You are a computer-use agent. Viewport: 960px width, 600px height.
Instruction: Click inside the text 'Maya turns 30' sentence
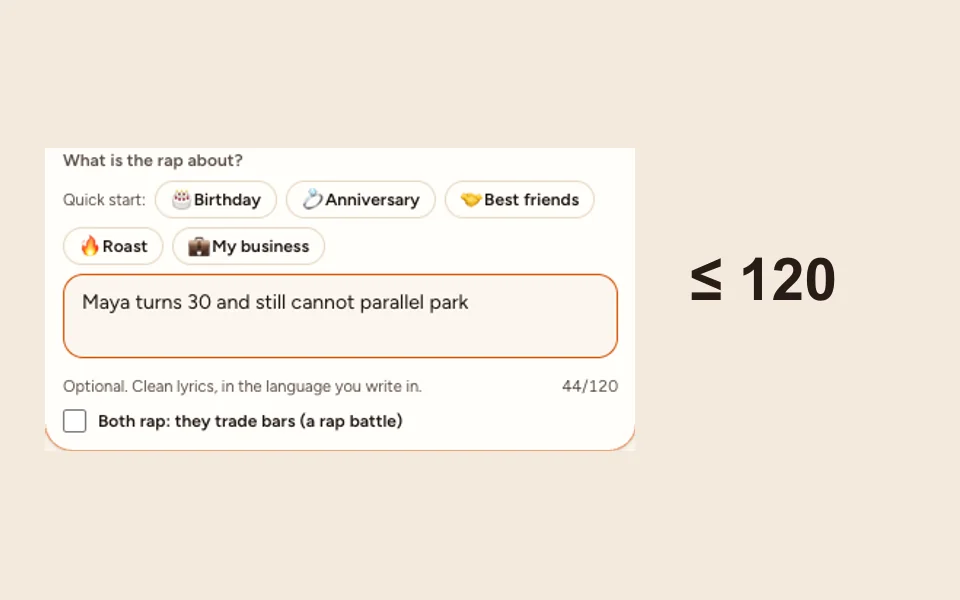click(x=275, y=302)
